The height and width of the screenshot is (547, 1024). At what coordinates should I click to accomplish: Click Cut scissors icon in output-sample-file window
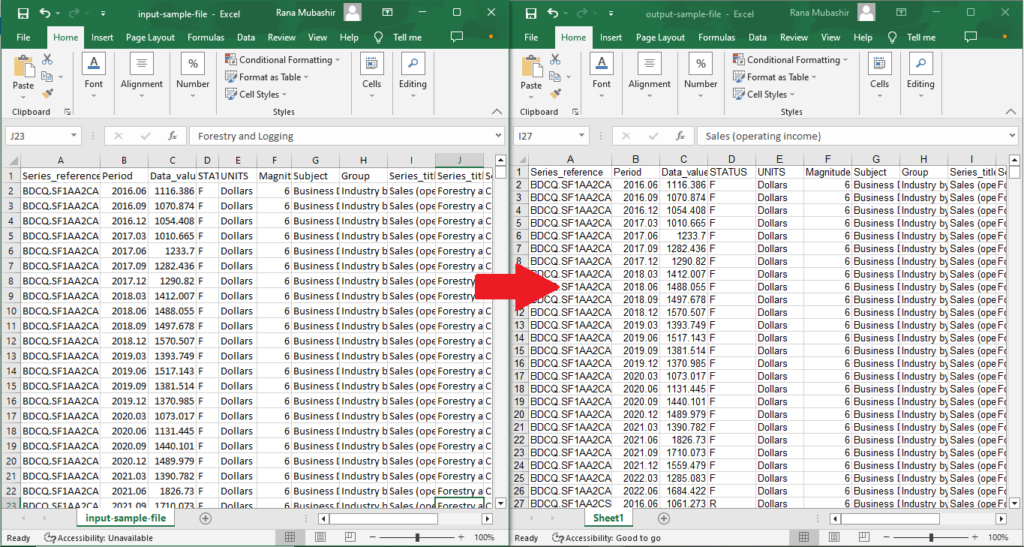pyautogui.click(x=555, y=60)
